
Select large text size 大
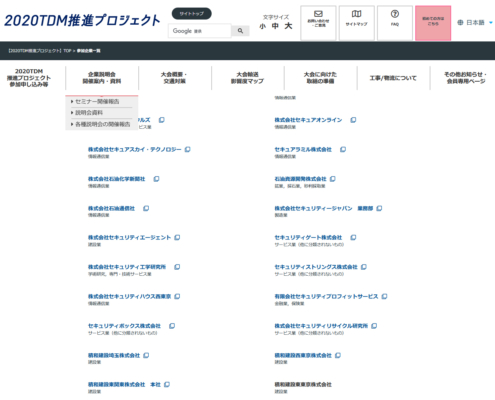pyautogui.click(x=288, y=26)
